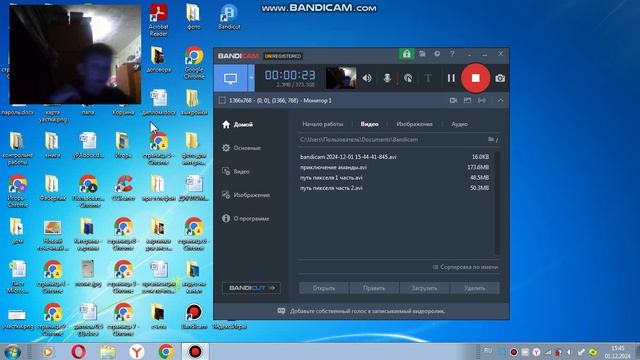Open Chrome from the taskbar
Screen dimensions: 640x360
[166, 351]
